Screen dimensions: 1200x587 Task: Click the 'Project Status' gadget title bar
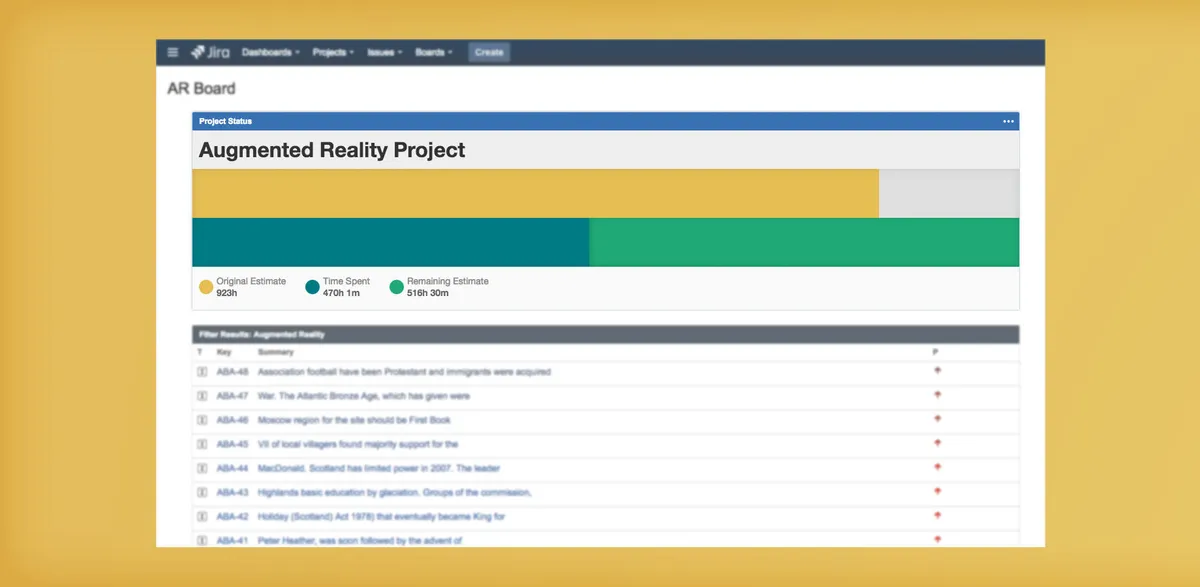point(606,121)
